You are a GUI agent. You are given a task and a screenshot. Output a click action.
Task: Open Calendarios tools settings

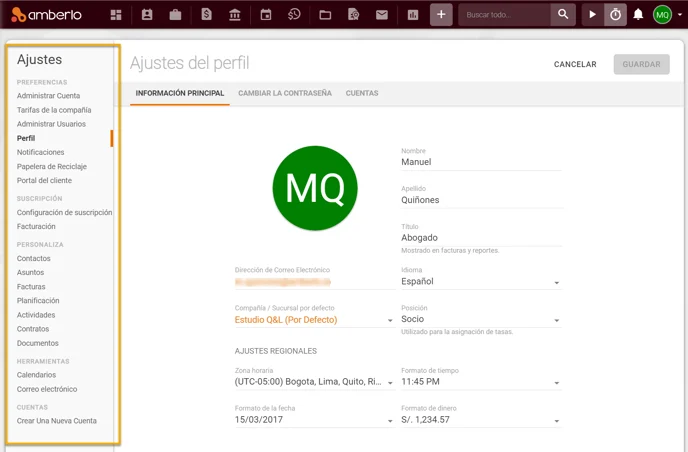coord(36,375)
